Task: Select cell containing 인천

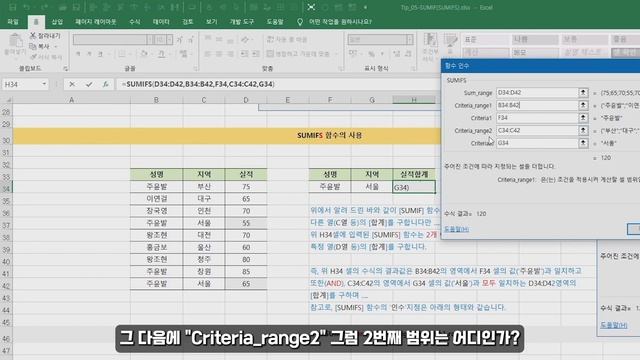Action: click(204, 211)
